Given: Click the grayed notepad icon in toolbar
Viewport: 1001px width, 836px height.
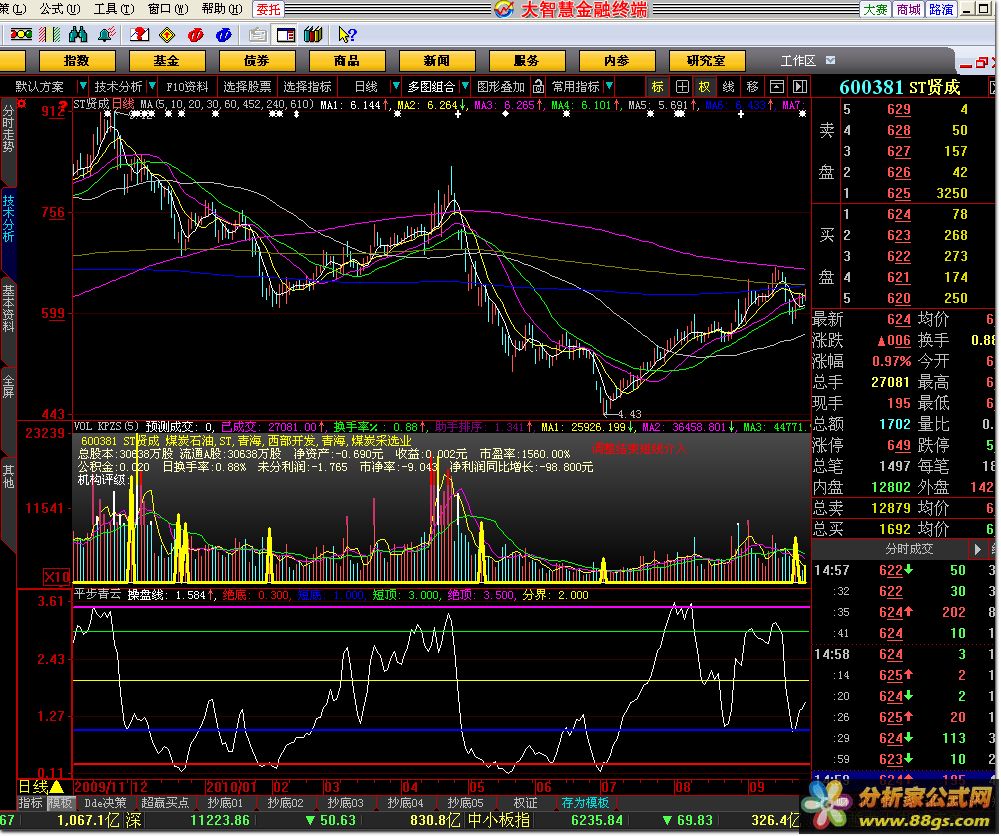Looking at the screenshot, I should (258, 34).
